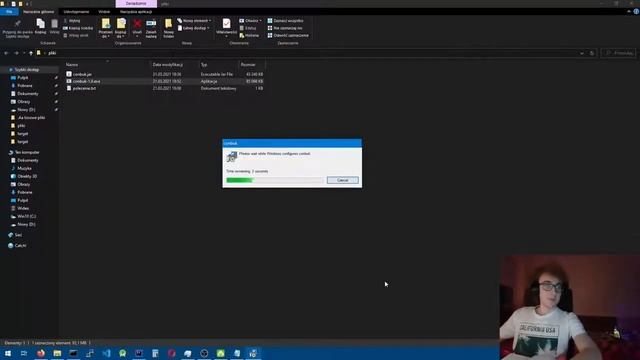Viewport: 640px width, 360px height.
Task: Click Wklej skrót (Paste shortcut) in the ribbon
Action: click(x=76, y=36)
